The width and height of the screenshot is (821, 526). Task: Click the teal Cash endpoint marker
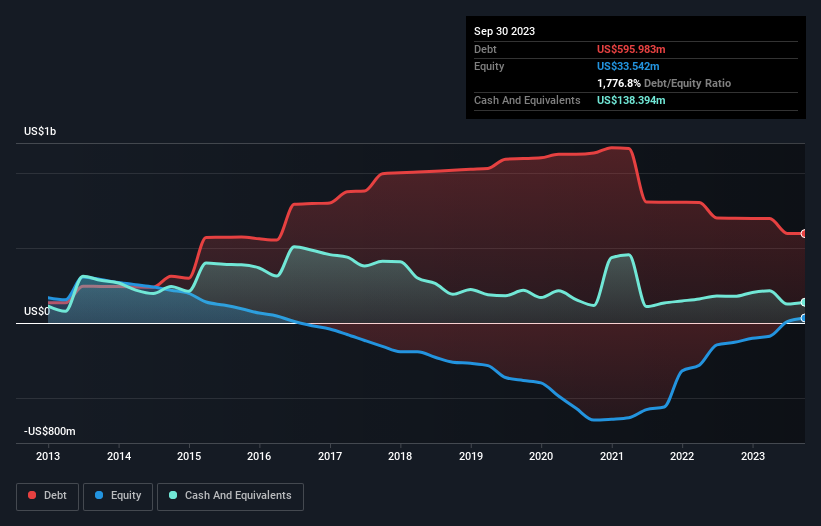pyautogui.click(x=804, y=302)
